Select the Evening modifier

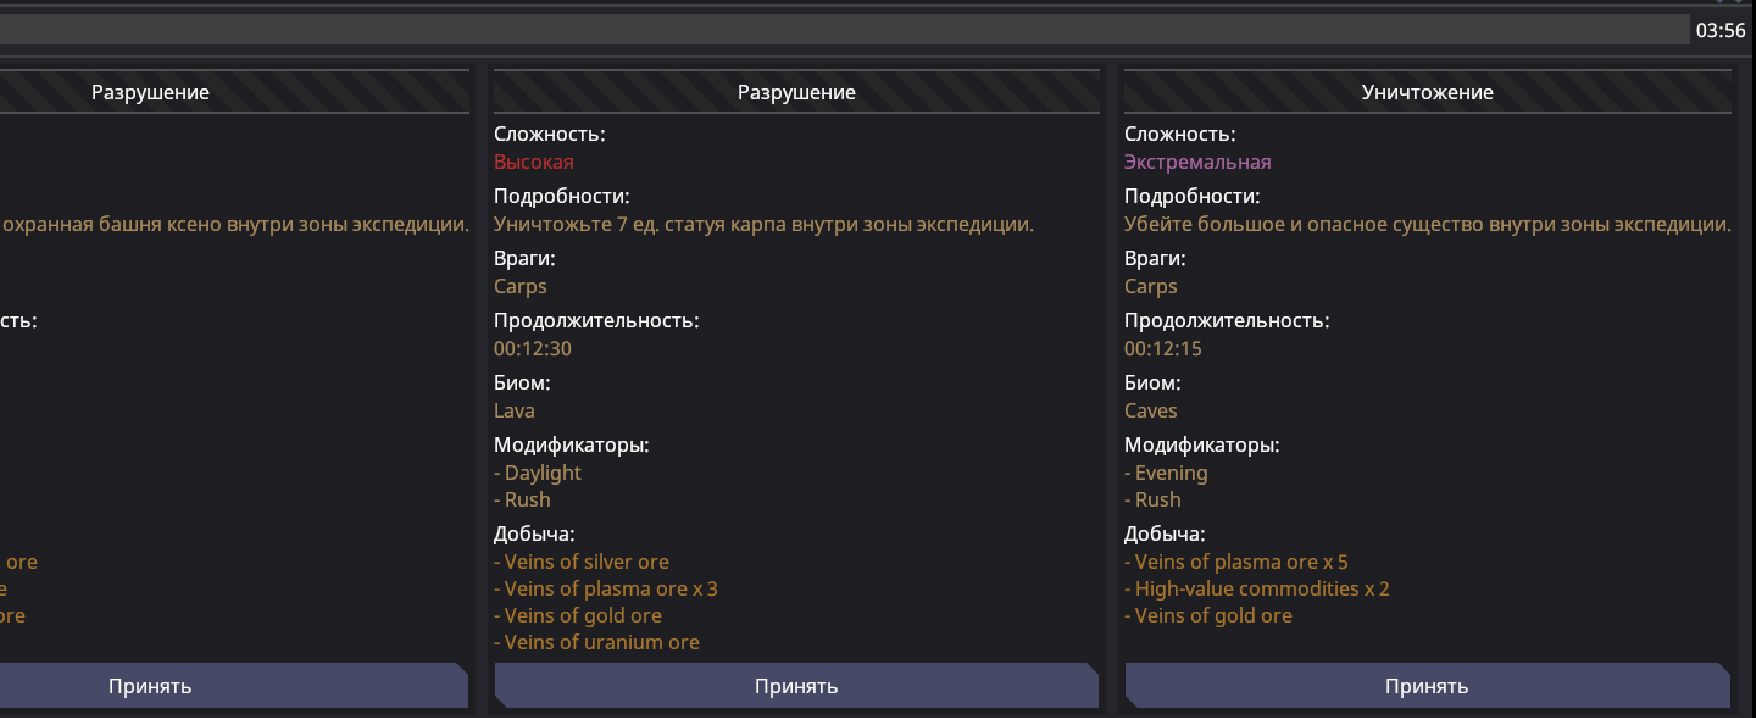[1170, 473]
